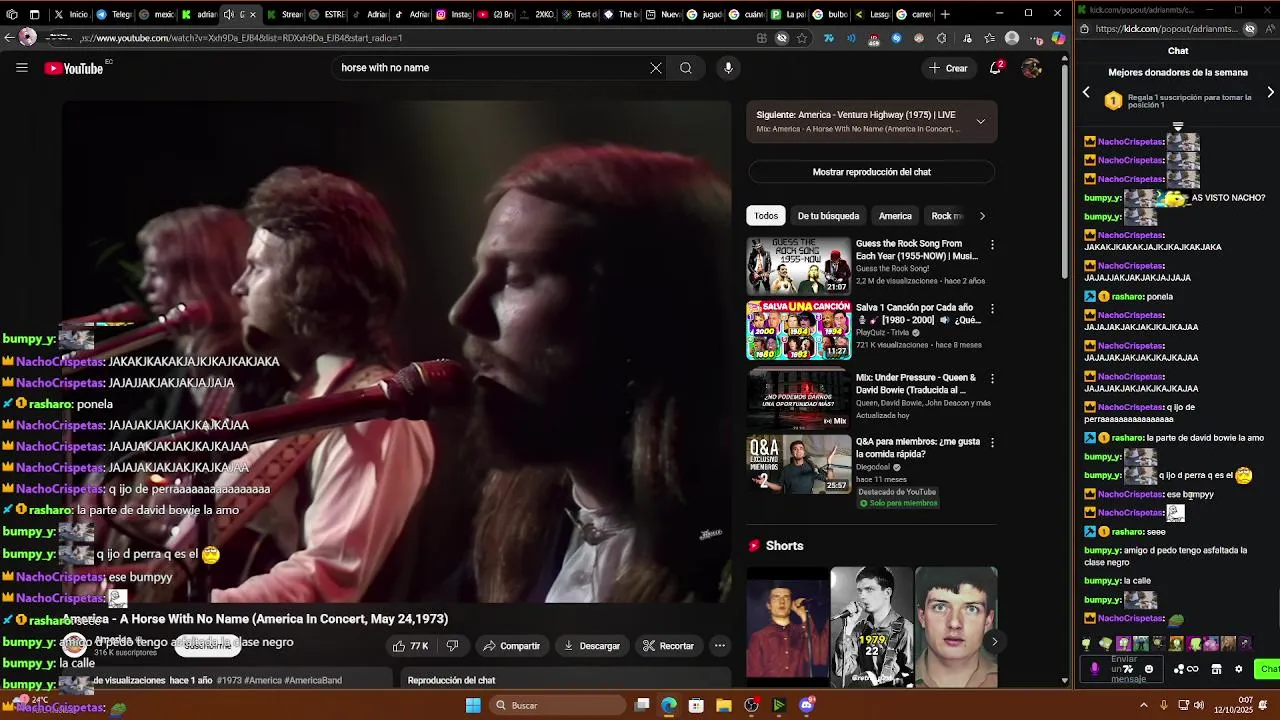Viewport: 1280px width, 720px height.
Task: Open the Kick shop icon in chat bar
Action: [x=1216, y=669]
